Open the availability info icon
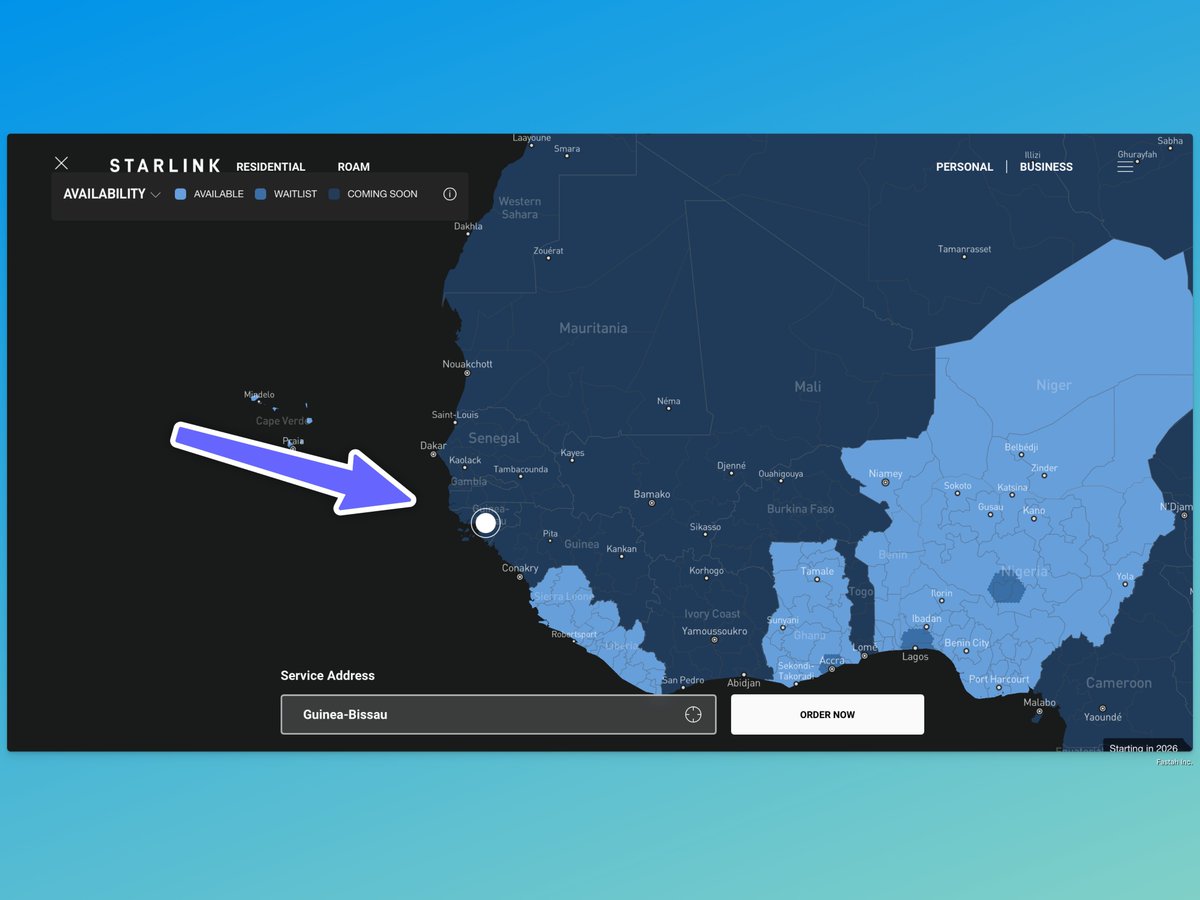The height and width of the screenshot is (900, 1200). point(450,194)
